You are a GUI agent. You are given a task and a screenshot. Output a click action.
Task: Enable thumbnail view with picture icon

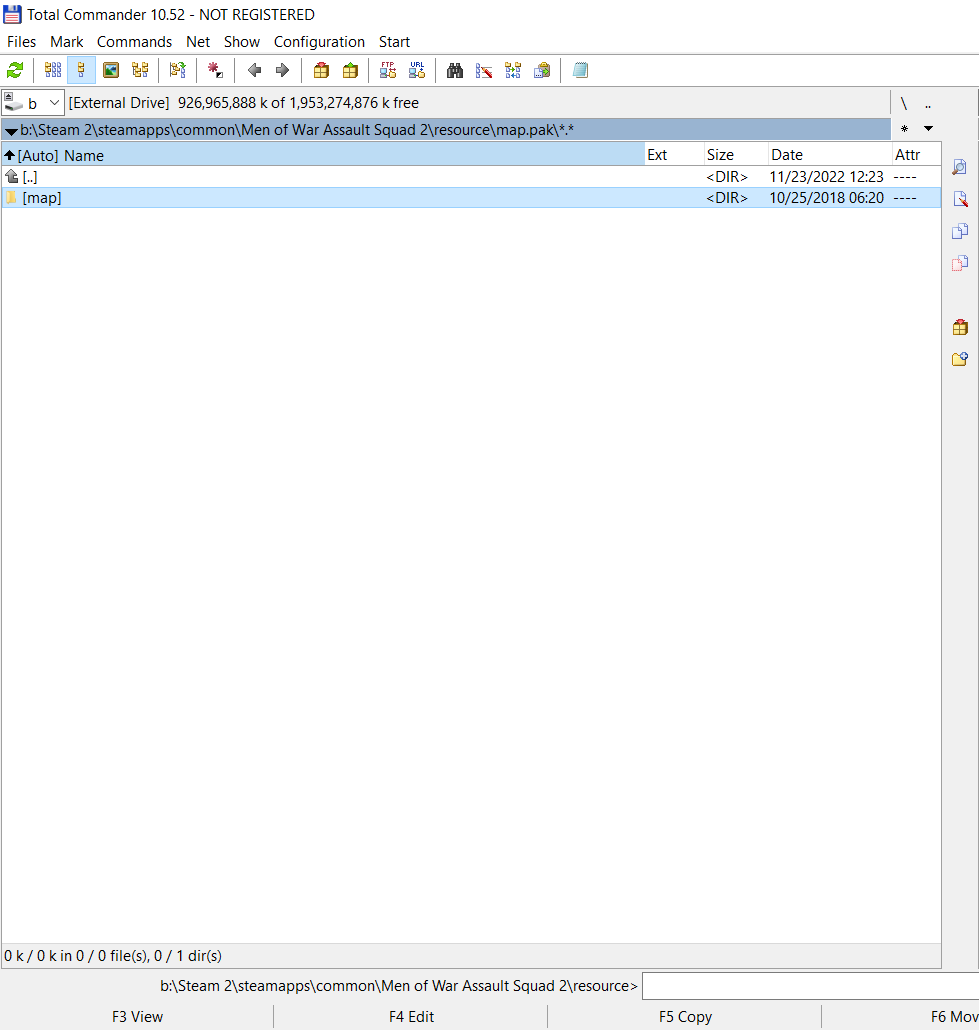111,70
